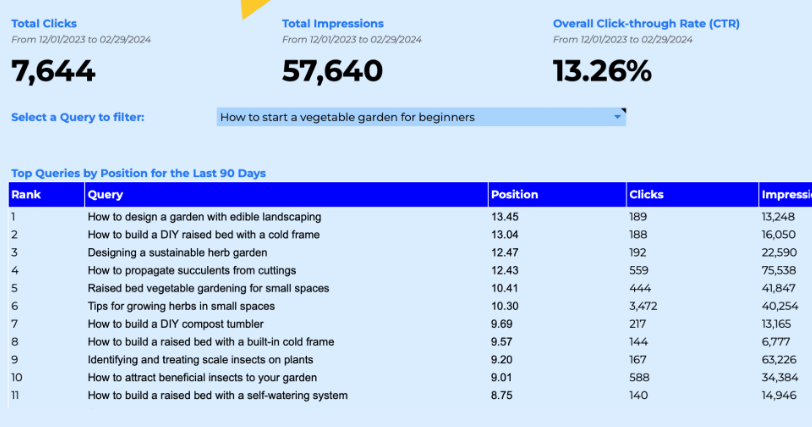Select the Total Clicks heading

coord(44,23)
